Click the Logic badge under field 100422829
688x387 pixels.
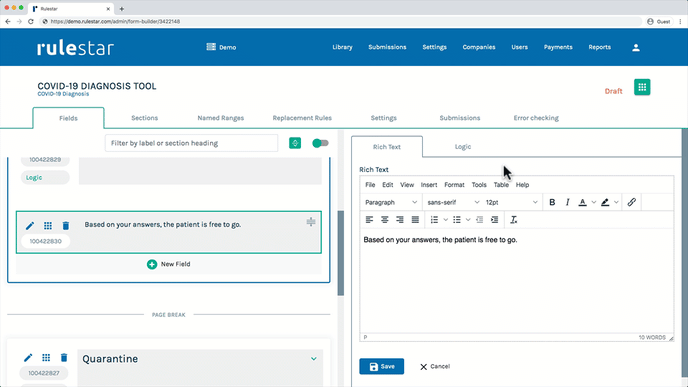coord(45,177)
